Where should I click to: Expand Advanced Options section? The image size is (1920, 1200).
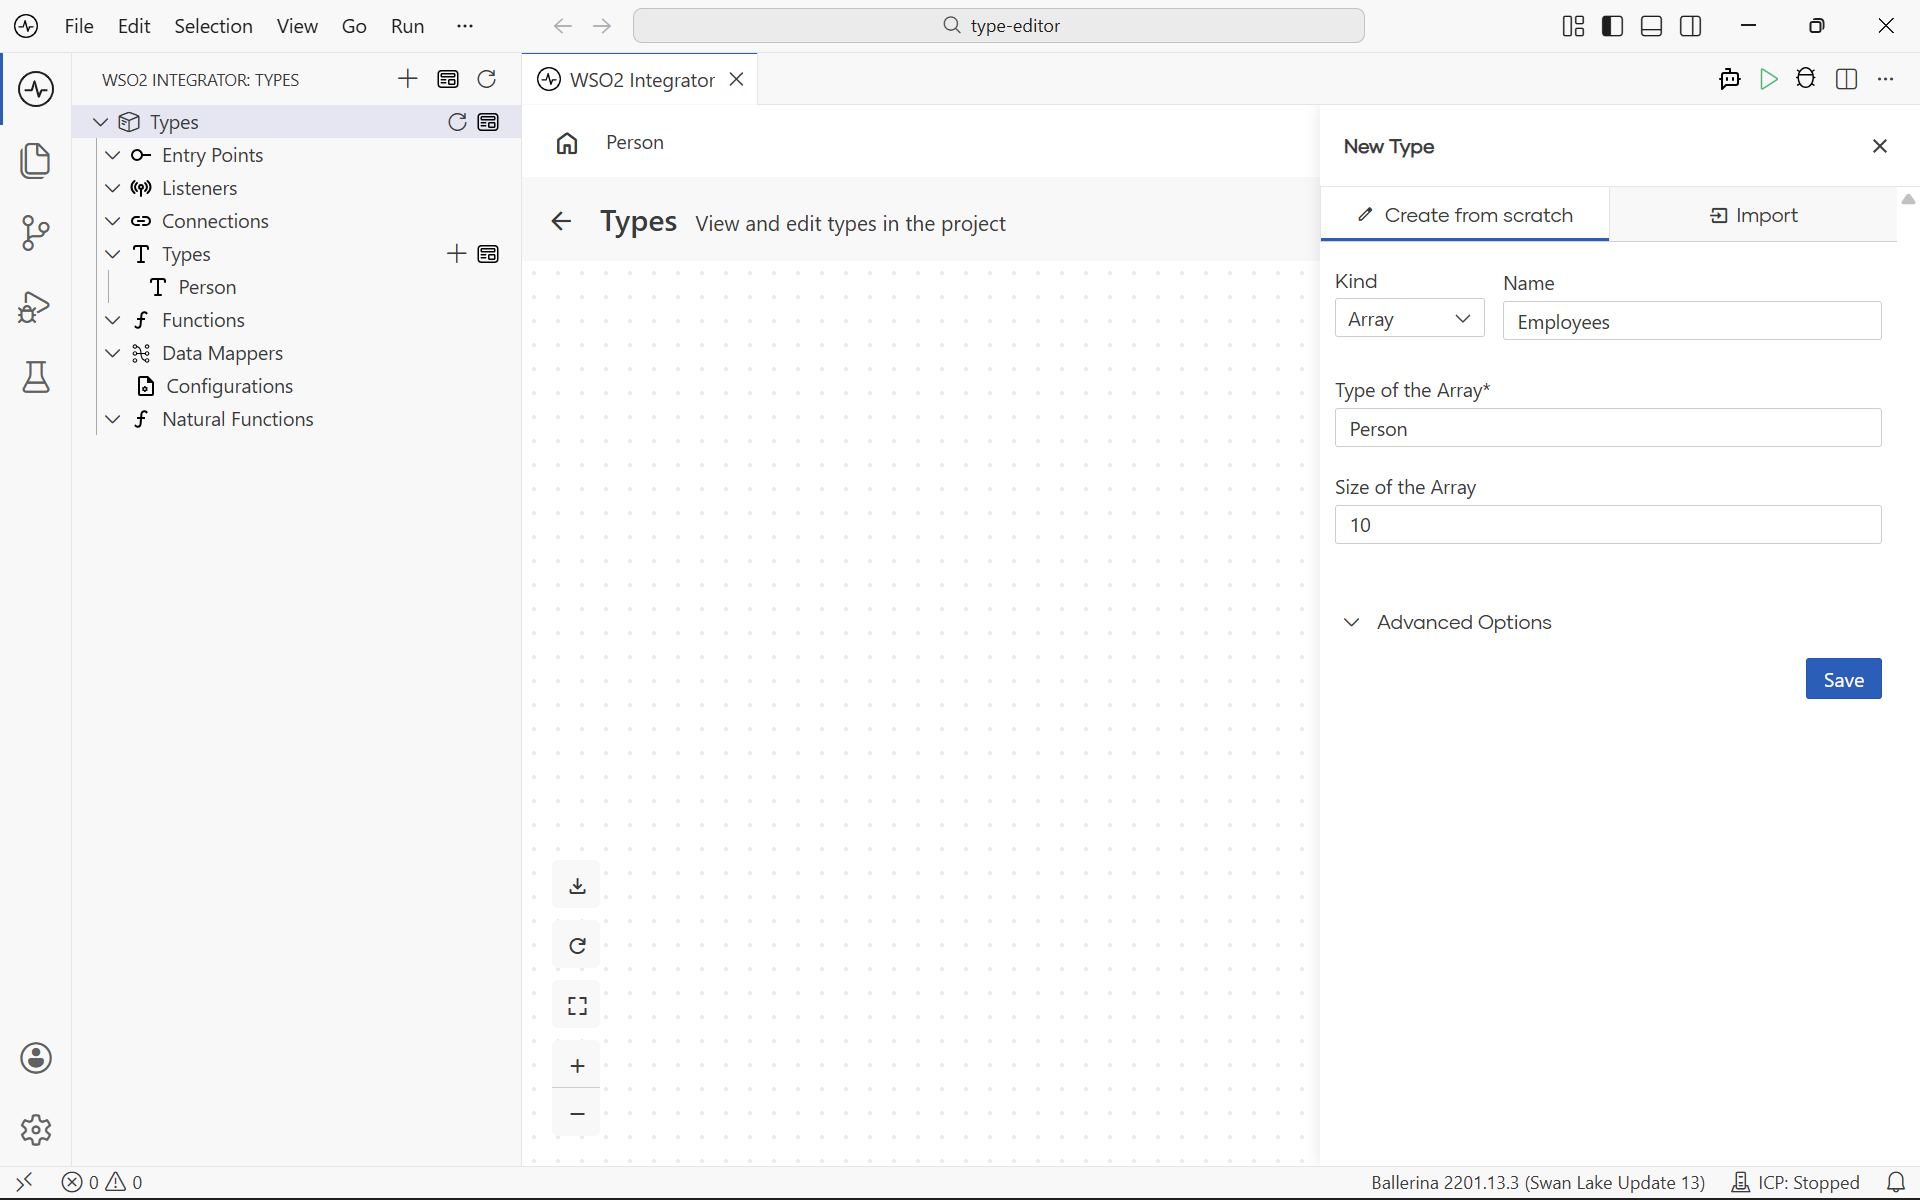(x=1449, y=622)
